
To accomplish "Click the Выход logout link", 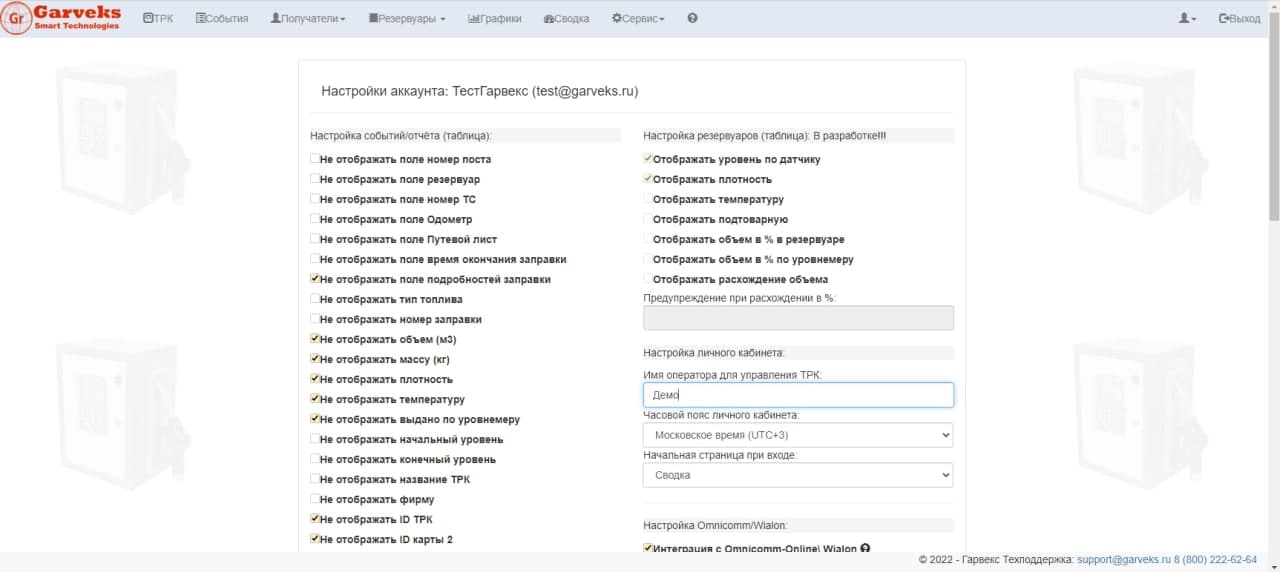I will coord(1240,18).
